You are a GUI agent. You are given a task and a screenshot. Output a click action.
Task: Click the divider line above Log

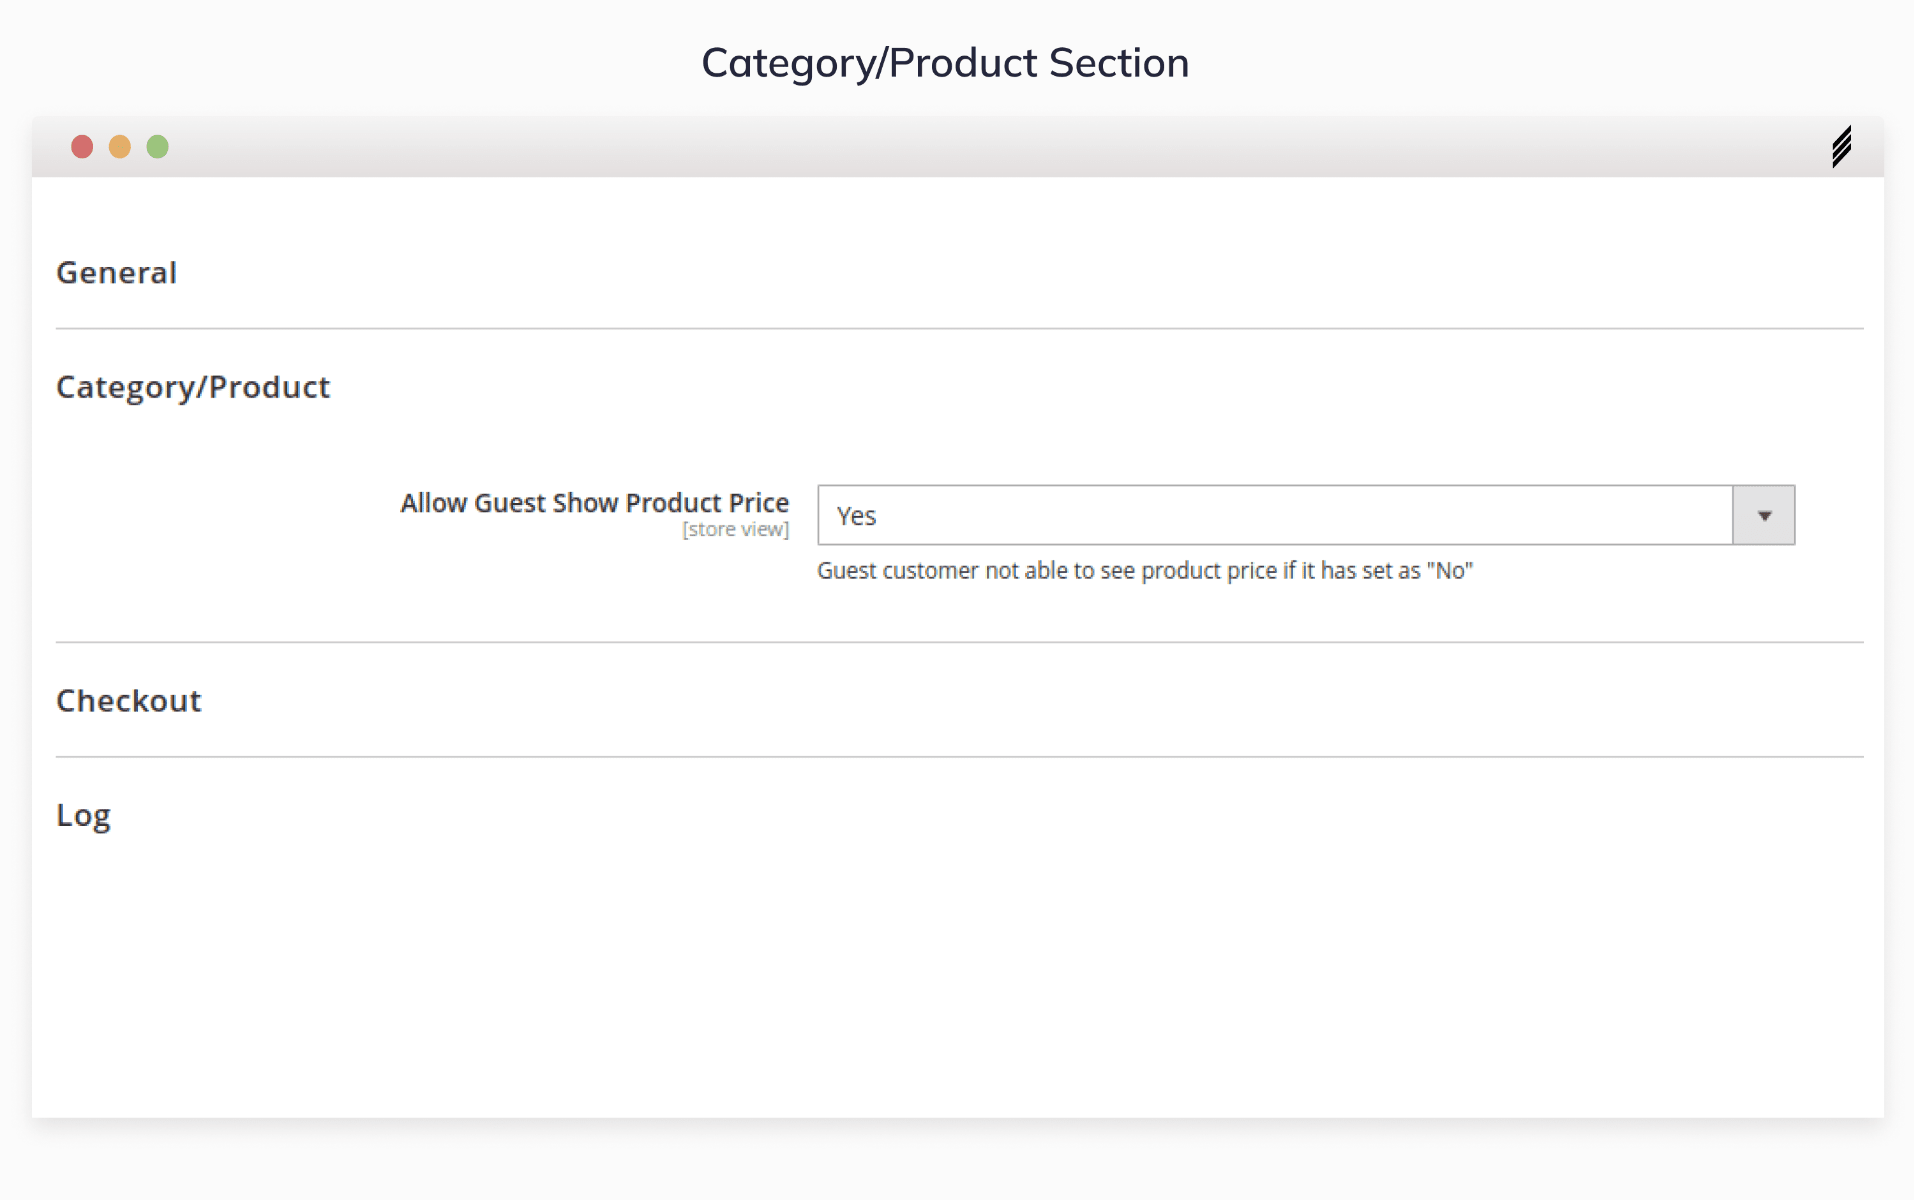coord(959,757)
